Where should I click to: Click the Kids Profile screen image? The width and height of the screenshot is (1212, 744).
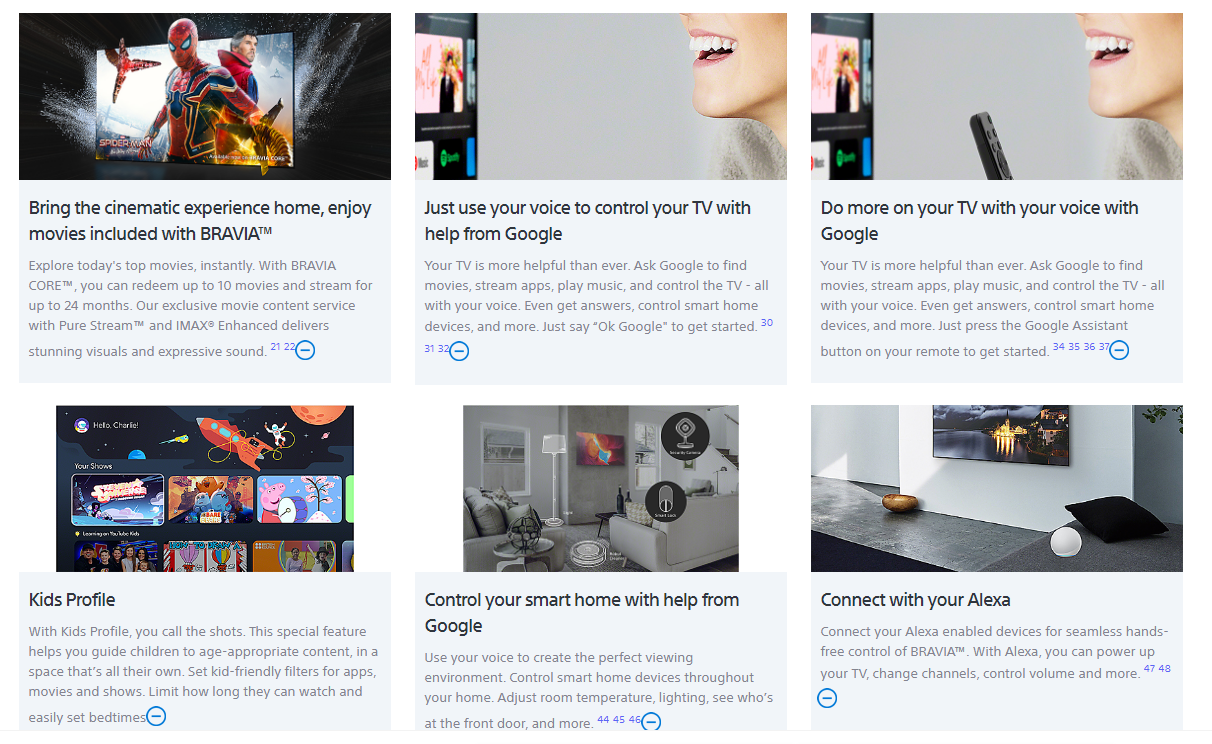[x=205, y=488]
